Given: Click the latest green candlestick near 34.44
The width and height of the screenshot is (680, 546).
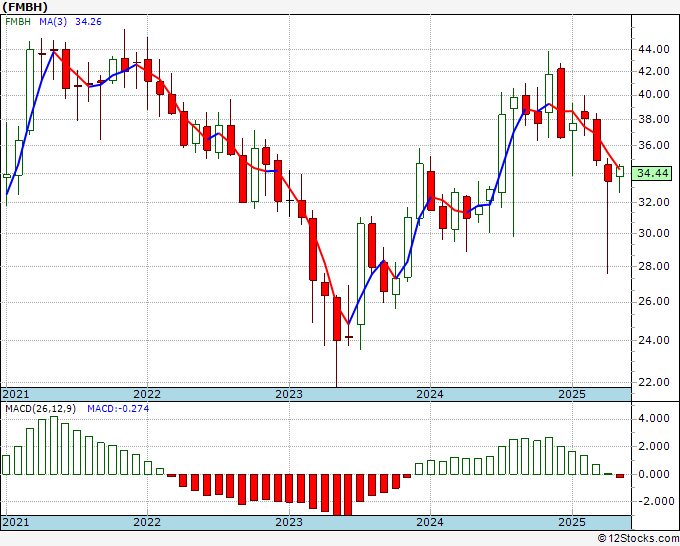Looking at the screenshot, I should 620,172.
